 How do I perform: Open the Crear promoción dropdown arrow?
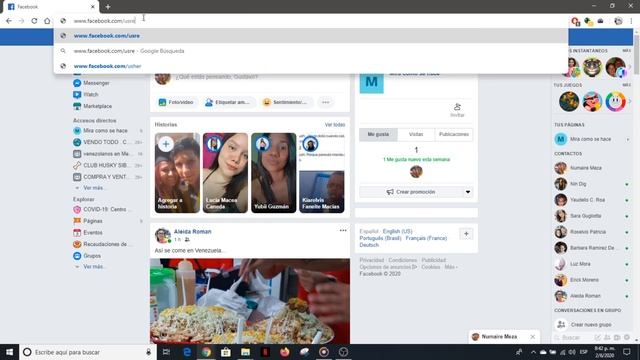pos(468,192)
